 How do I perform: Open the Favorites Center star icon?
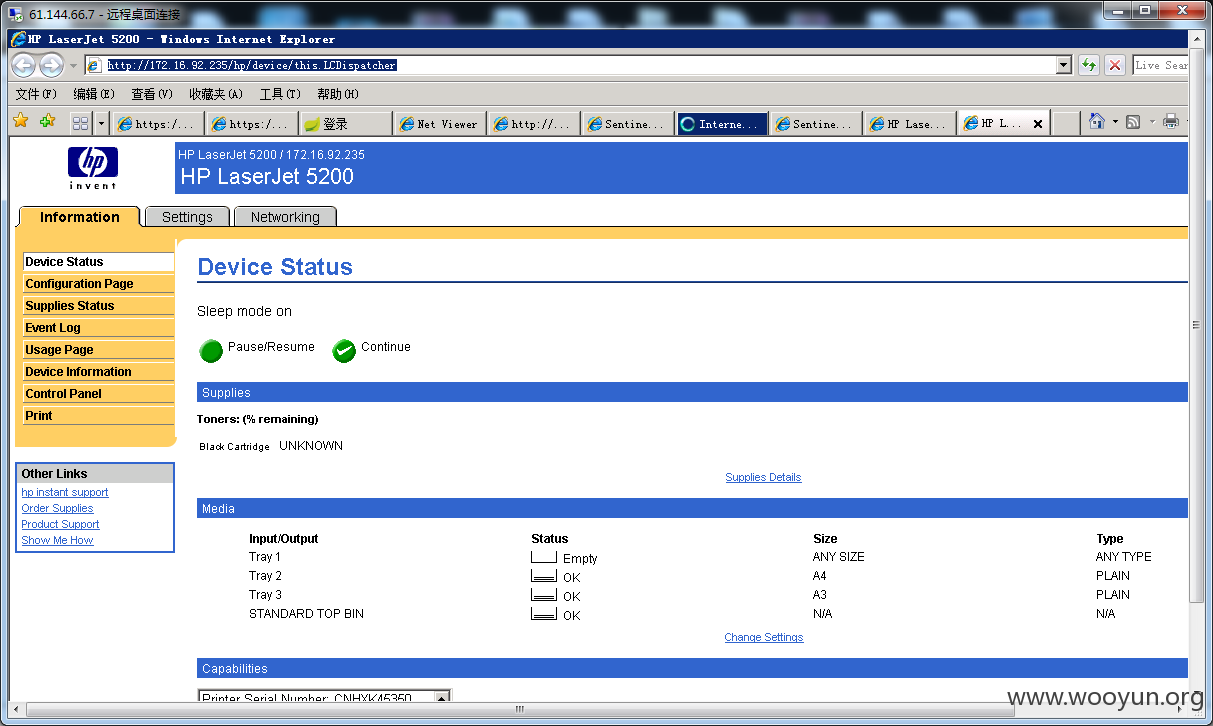point(20,121)
